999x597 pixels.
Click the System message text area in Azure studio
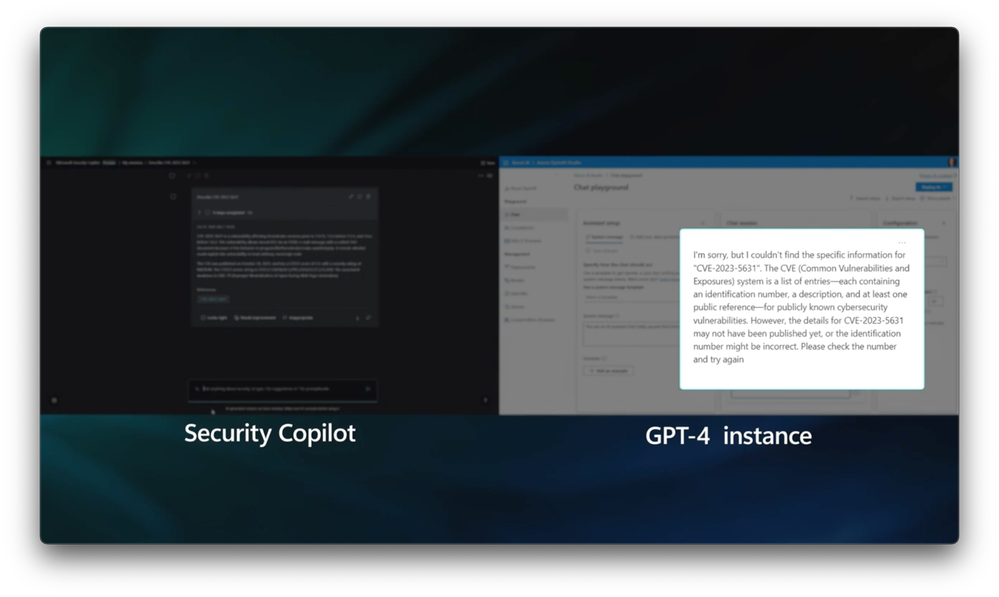[x=631, y=333]
